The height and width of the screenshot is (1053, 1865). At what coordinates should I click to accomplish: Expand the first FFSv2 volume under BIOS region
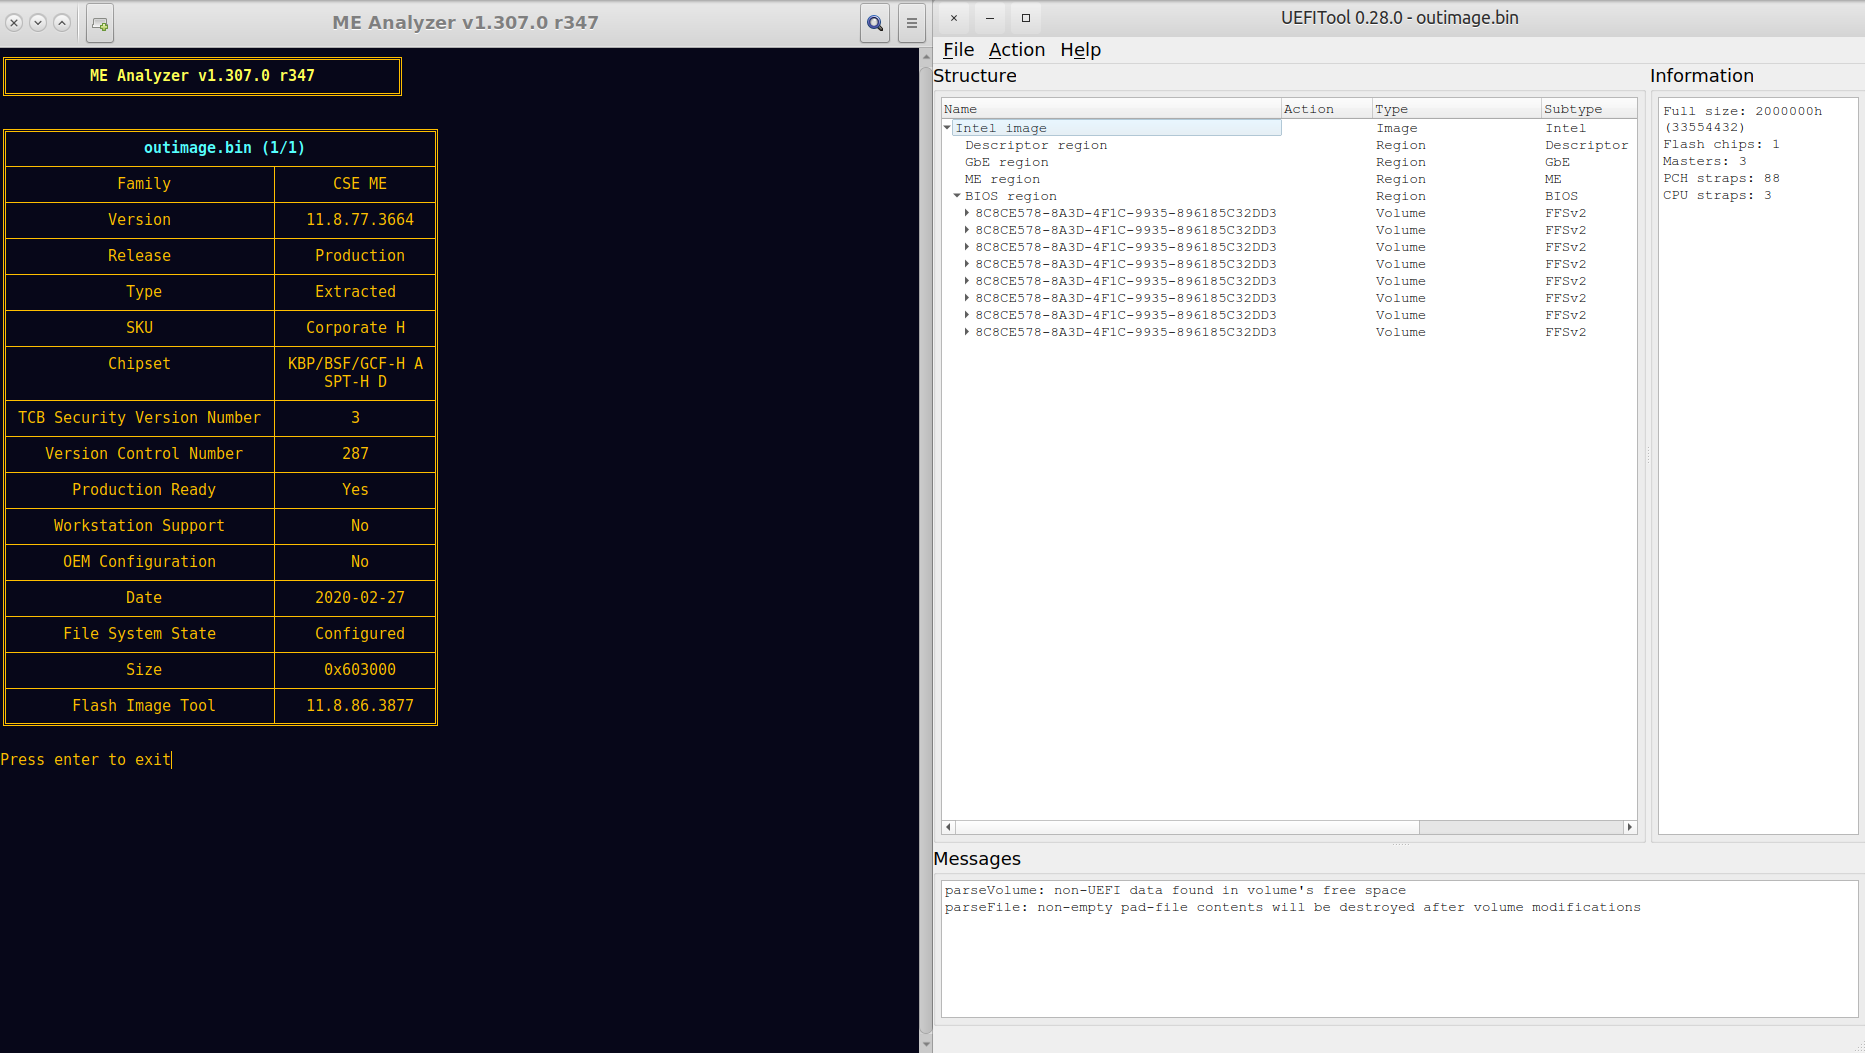point(967,213)
